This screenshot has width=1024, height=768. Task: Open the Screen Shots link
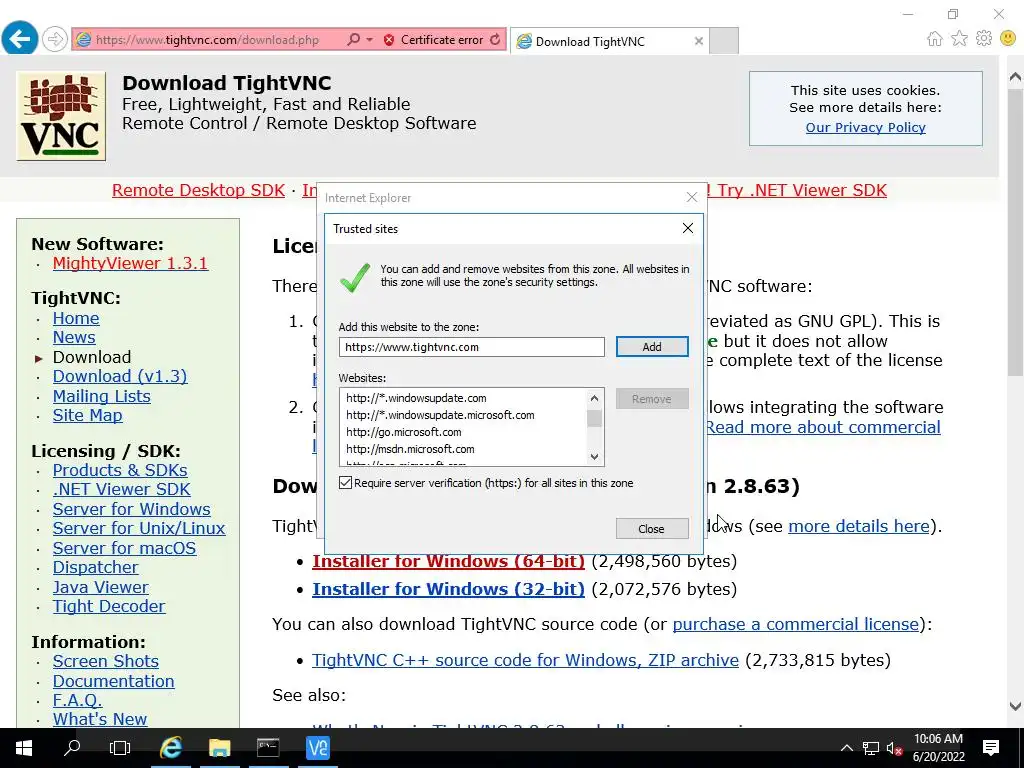tap(105, 661)
